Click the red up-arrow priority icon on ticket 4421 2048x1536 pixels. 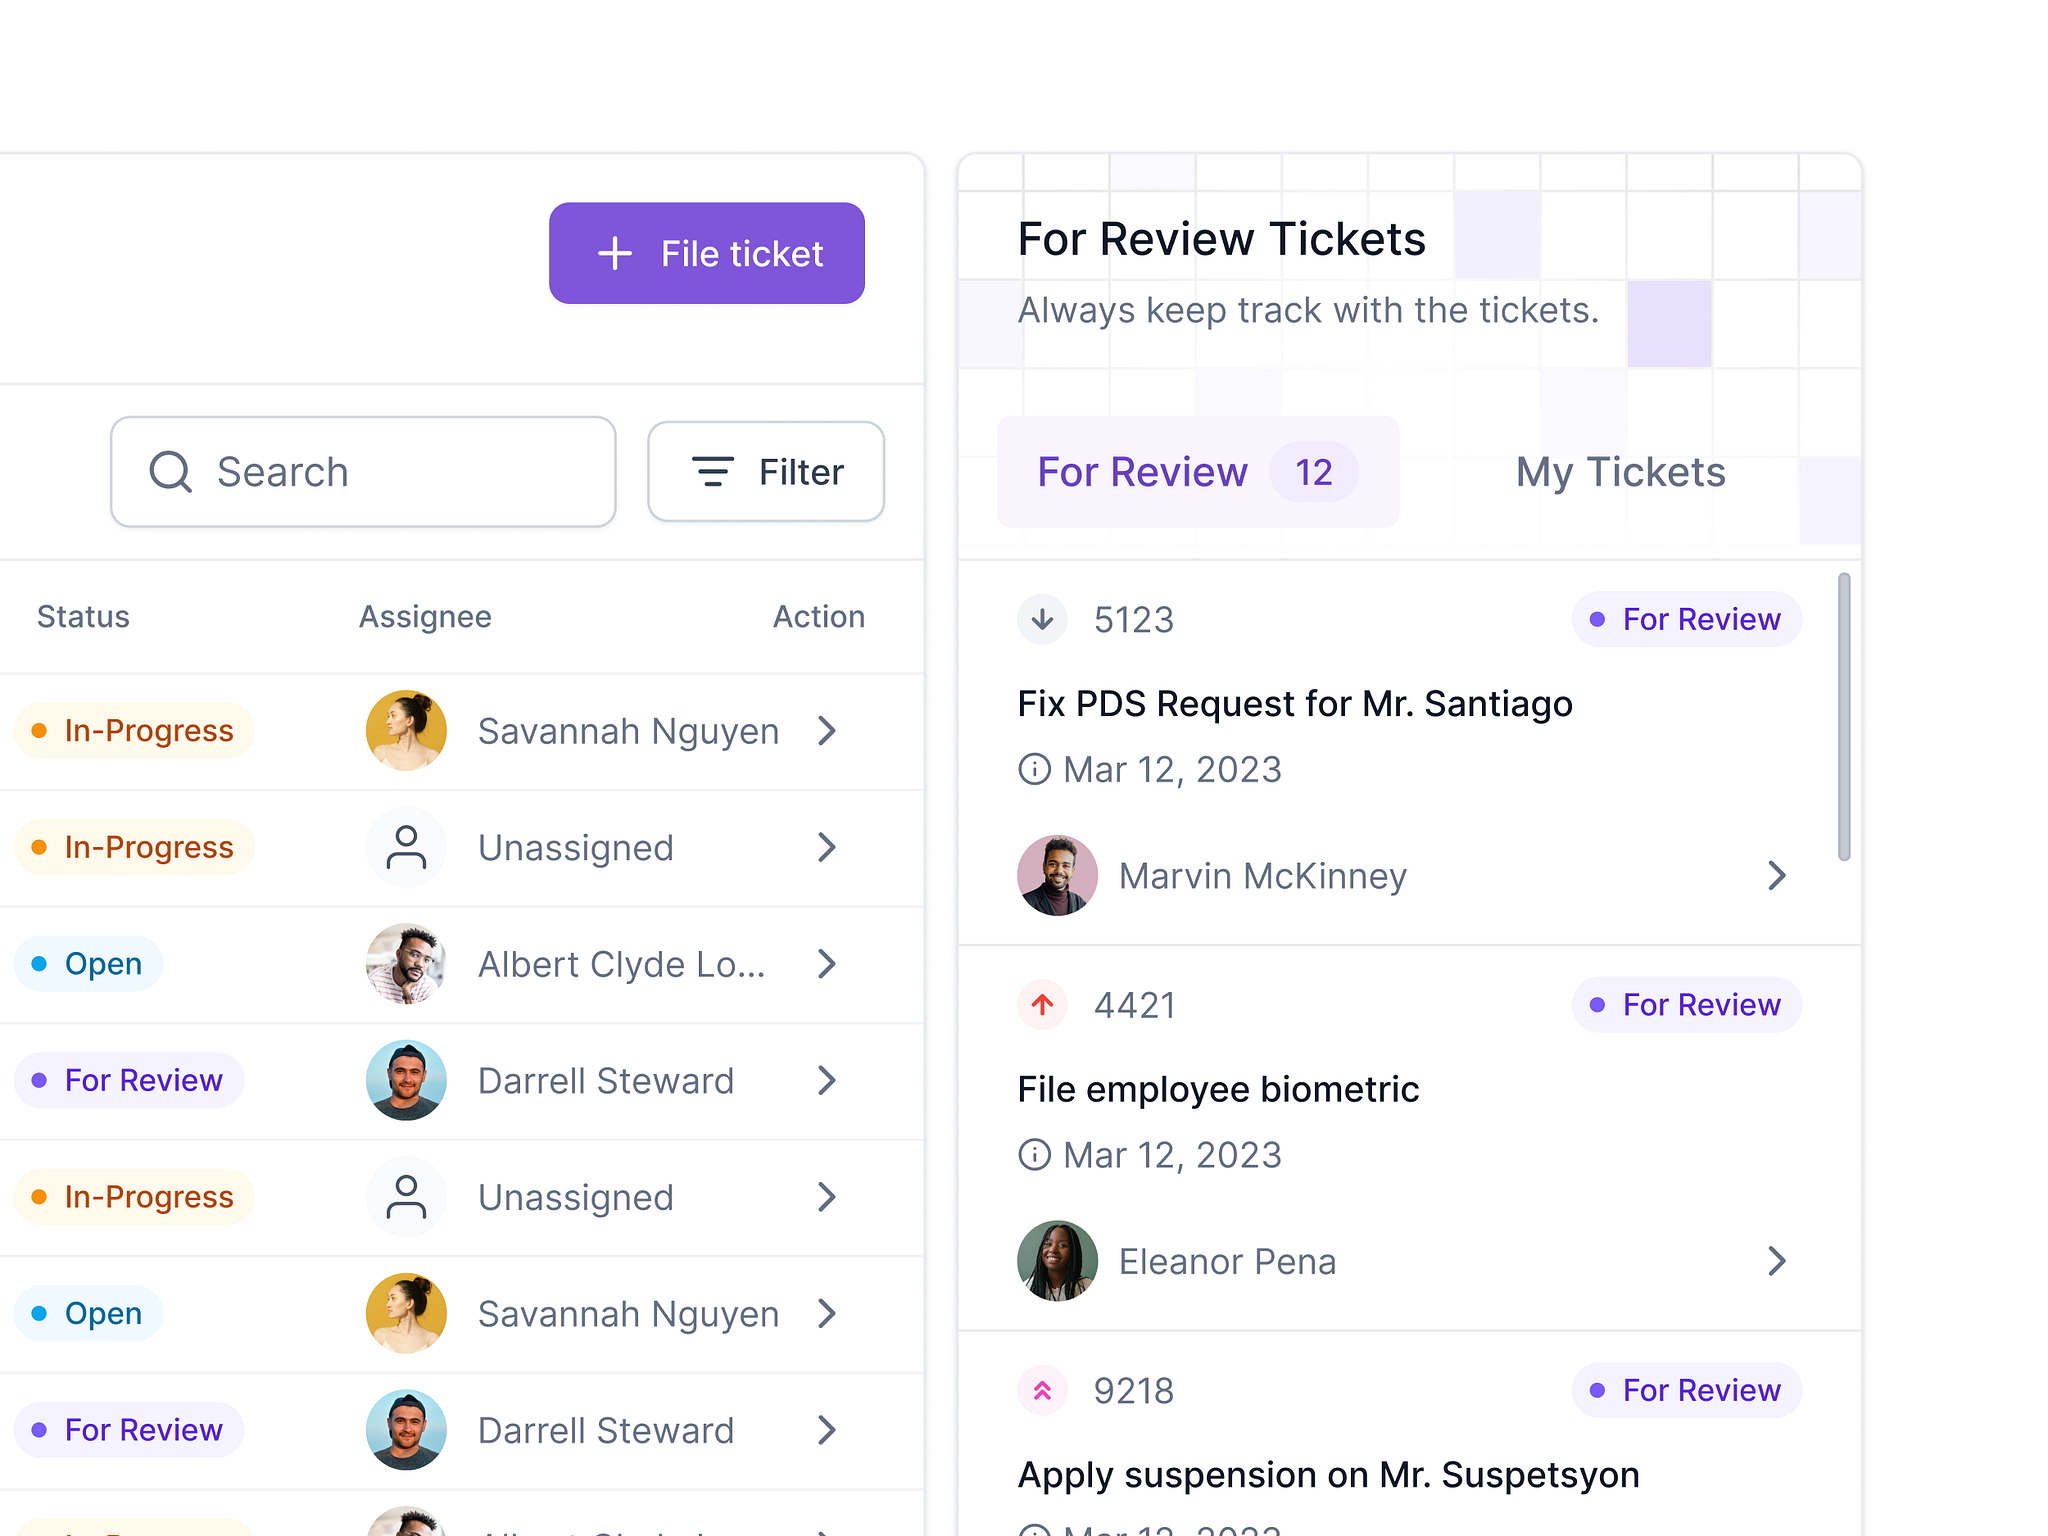(1042, 1005)
